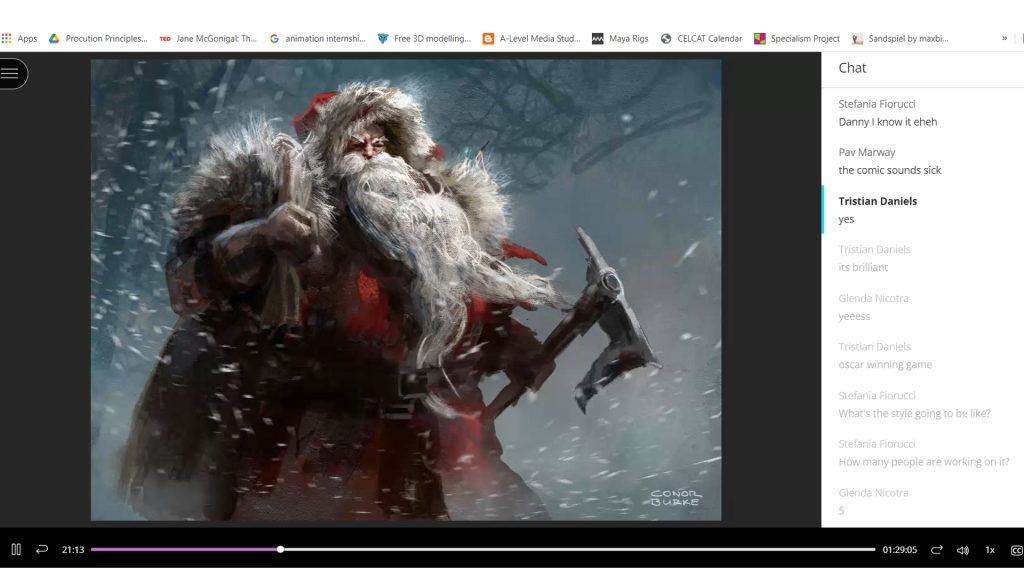
Task: Expand the bookmarks overflow chevron
Action: [x=1004, y=39]
